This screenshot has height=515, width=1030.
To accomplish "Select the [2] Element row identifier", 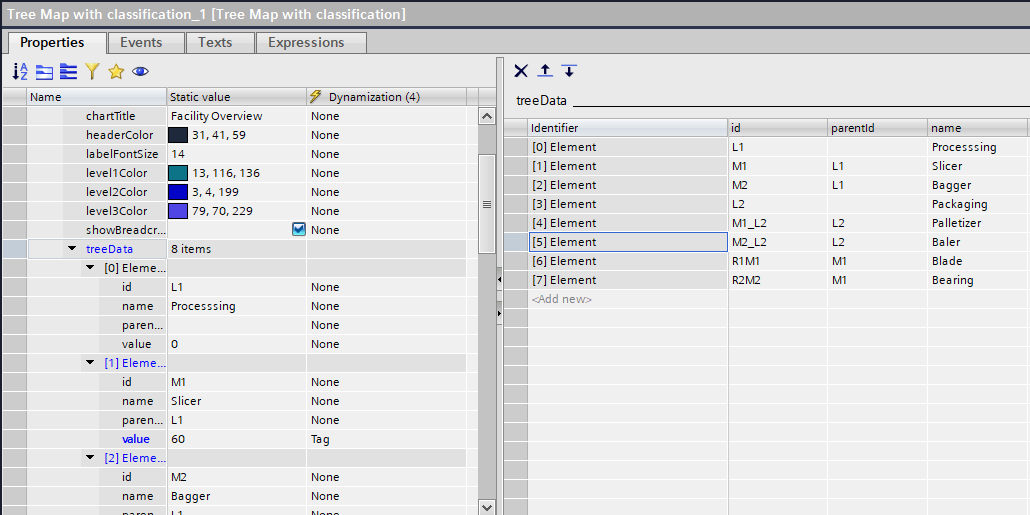I will [x=628, y=185].
